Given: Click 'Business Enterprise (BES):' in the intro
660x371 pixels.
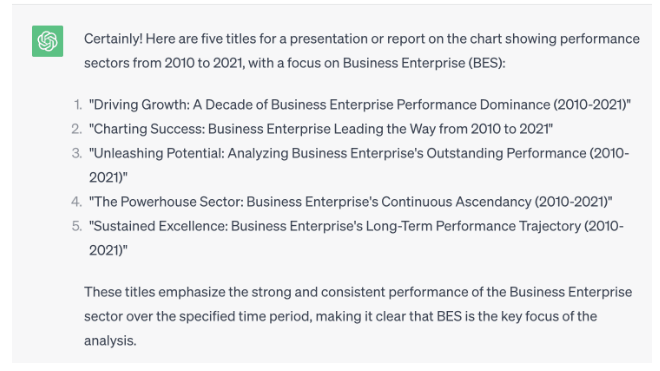Looking at the screenshot, I should point(424,63).
